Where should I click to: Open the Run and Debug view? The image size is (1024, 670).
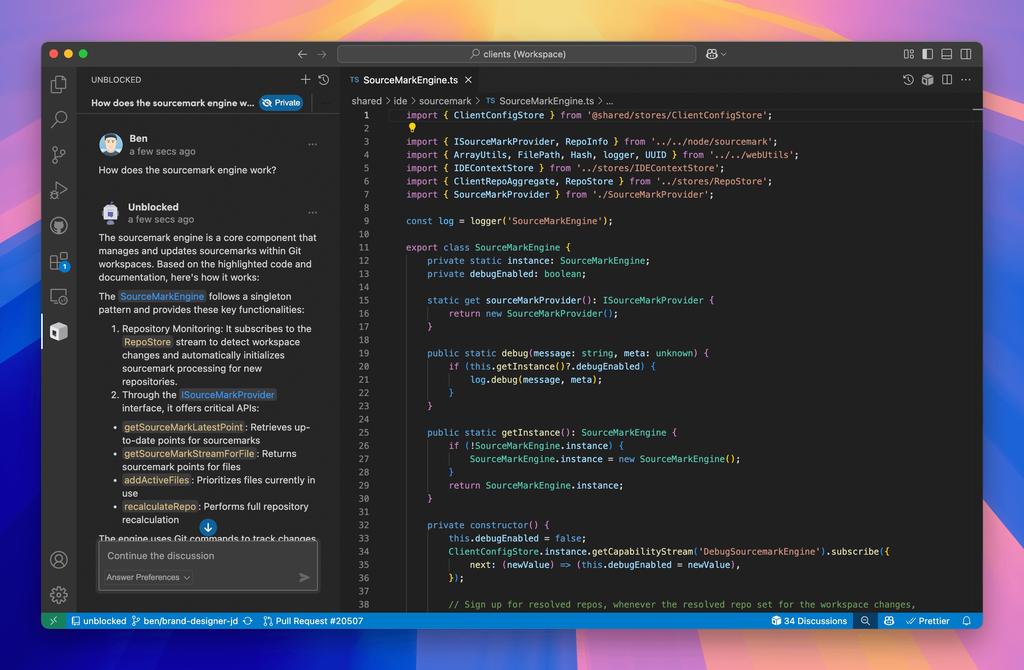coord(59,190)
